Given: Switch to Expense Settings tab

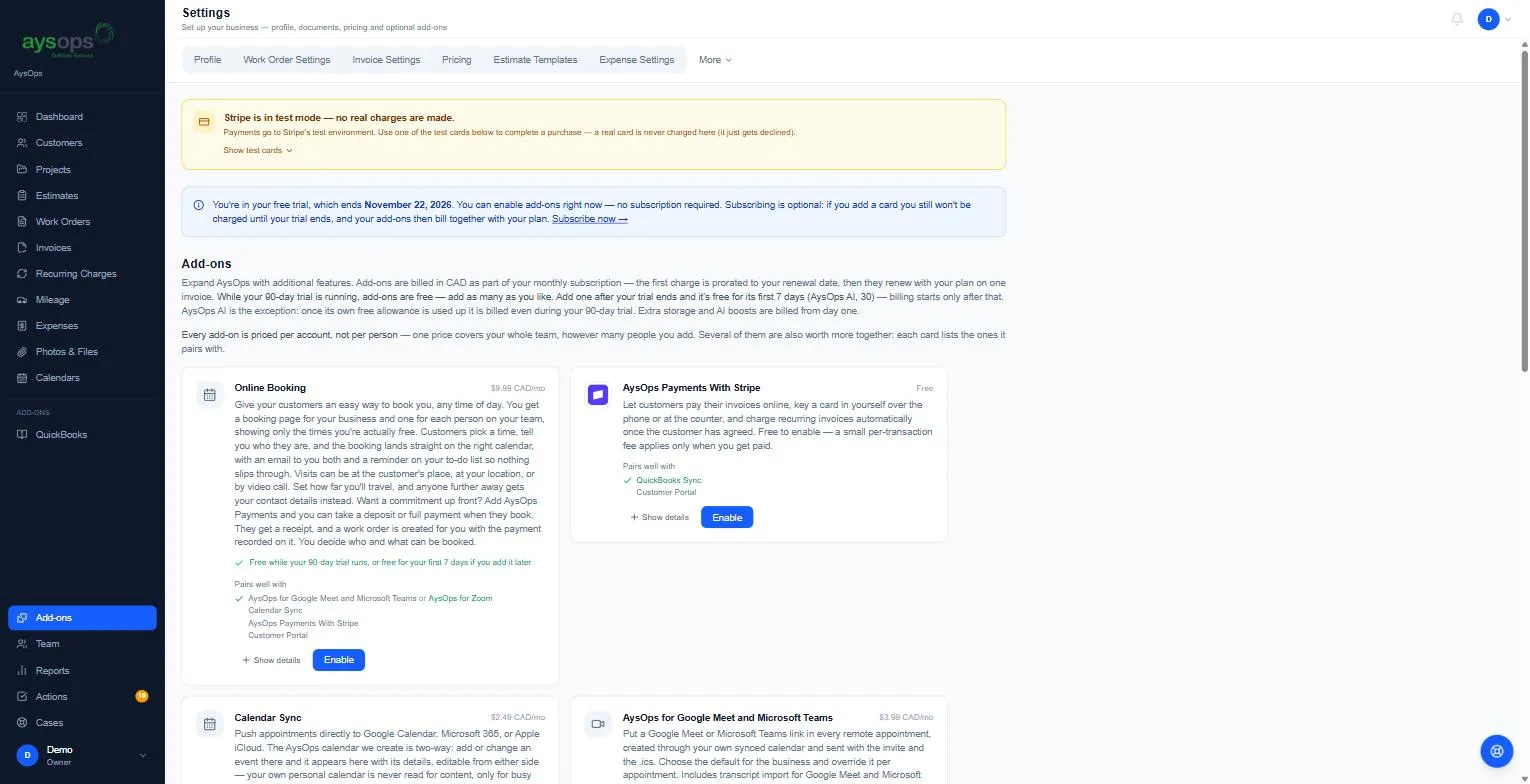Looking at the screenshot, I should click(x=637, y=60).
